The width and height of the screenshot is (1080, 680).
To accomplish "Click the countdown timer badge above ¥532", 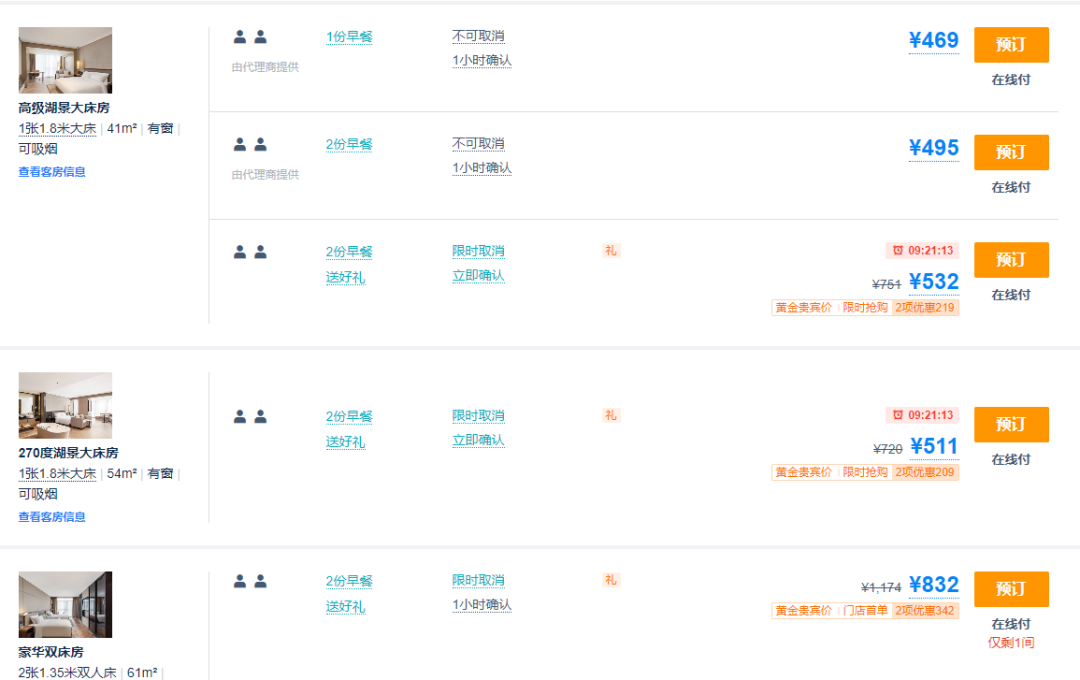I will [922, 251].
